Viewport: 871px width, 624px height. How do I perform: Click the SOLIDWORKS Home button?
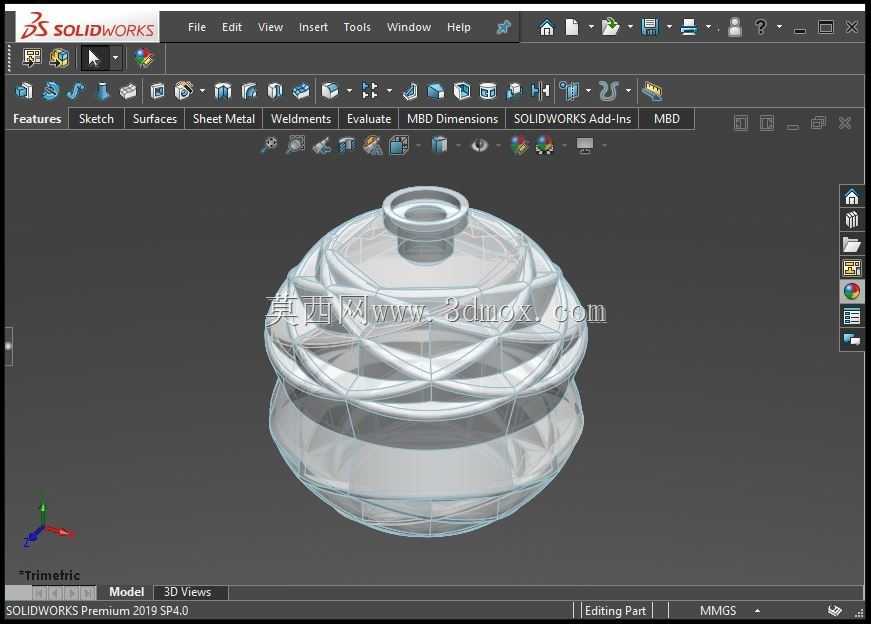[547, 27]
